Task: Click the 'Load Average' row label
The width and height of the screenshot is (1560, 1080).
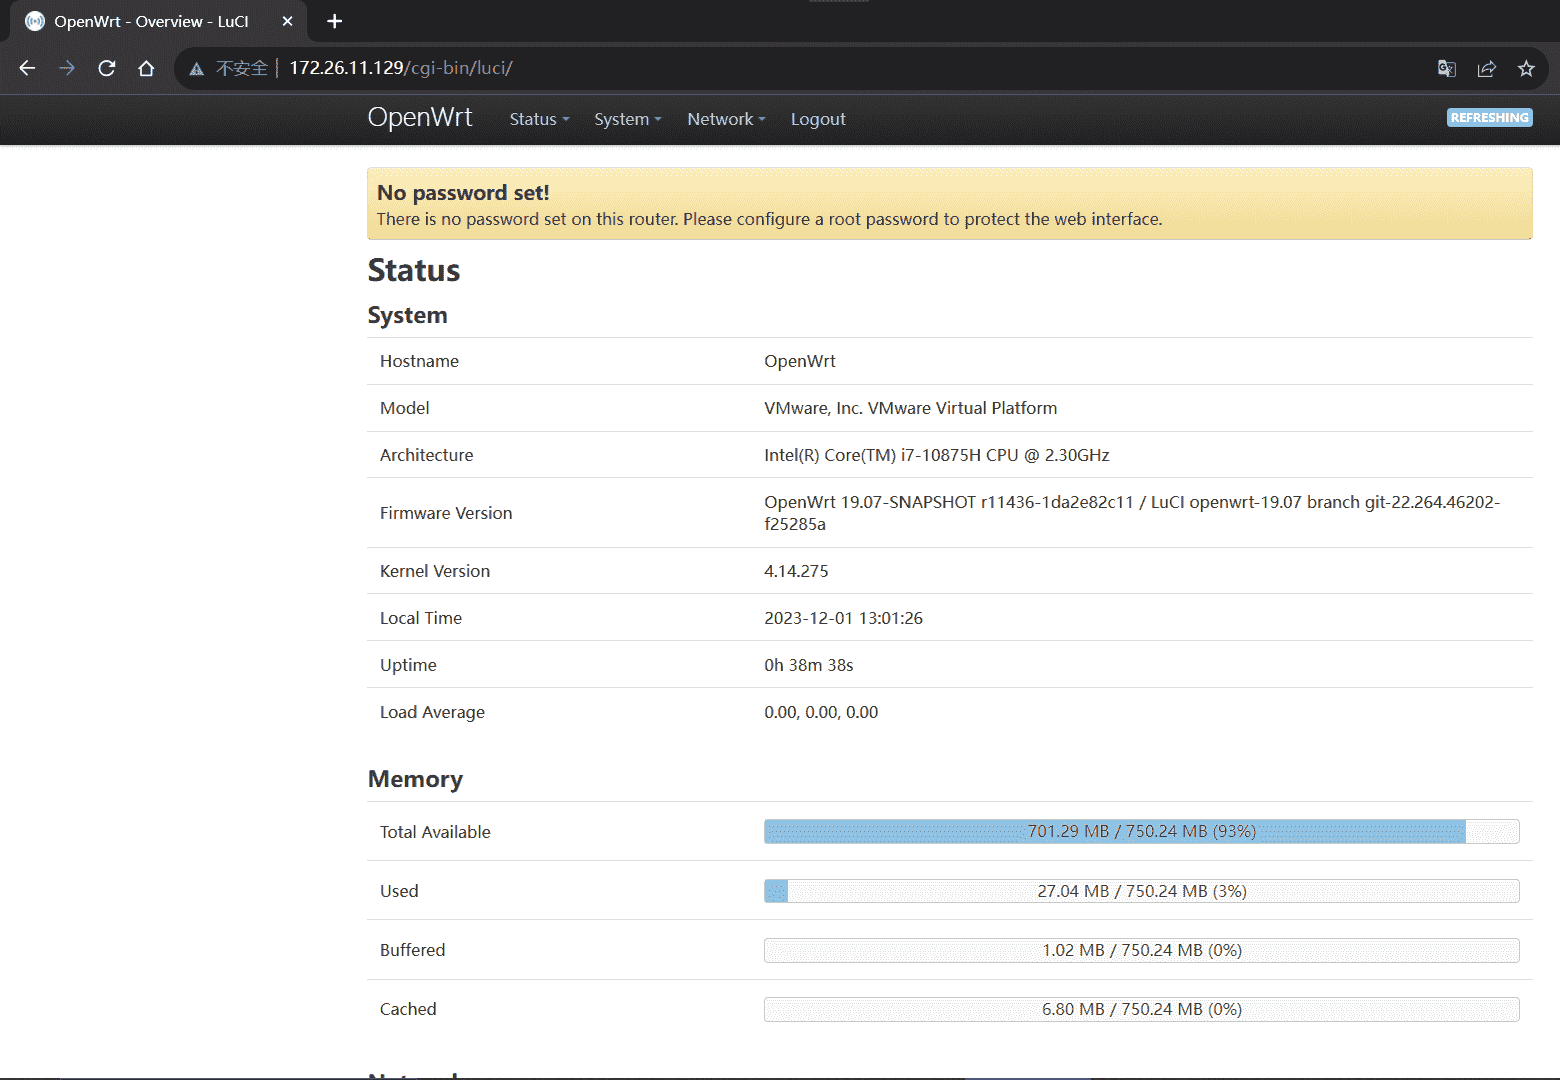Action: tap(432, 712)
